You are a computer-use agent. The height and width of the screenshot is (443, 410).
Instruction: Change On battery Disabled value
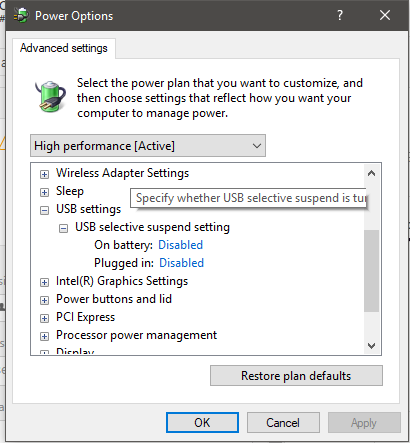click(x=180, y=245)
